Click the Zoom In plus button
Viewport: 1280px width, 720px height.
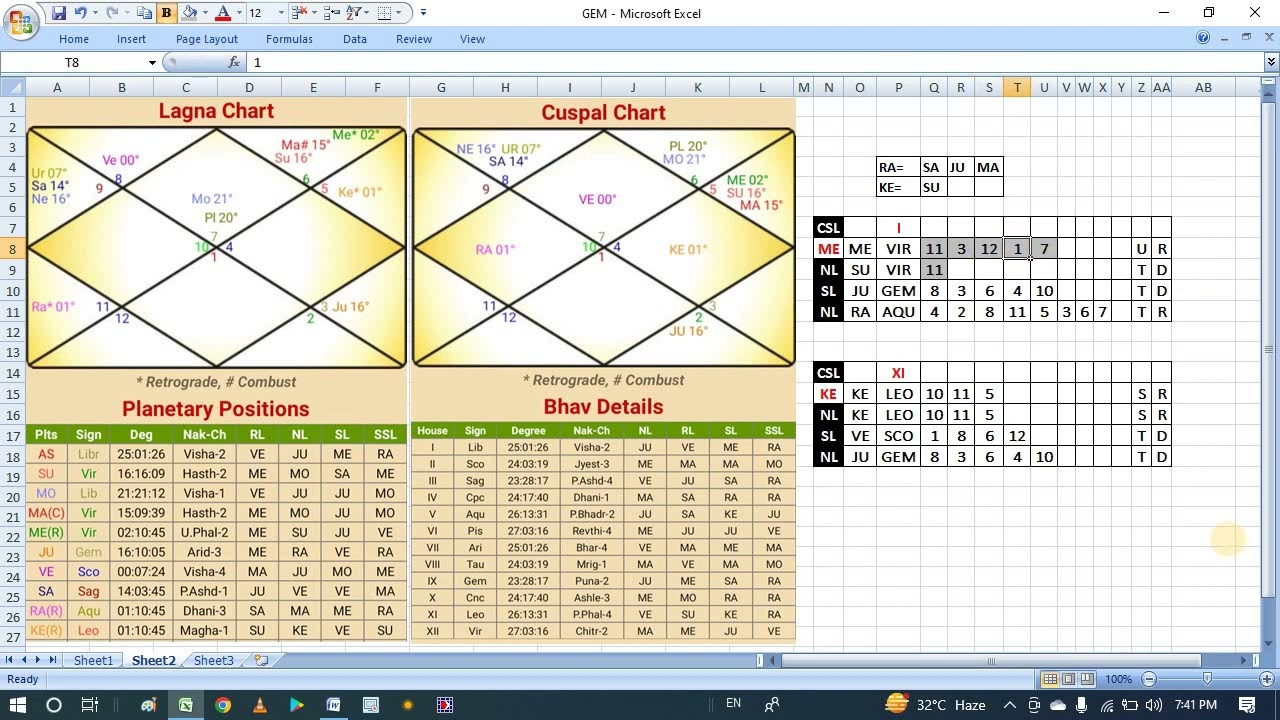click(1265, 679)
